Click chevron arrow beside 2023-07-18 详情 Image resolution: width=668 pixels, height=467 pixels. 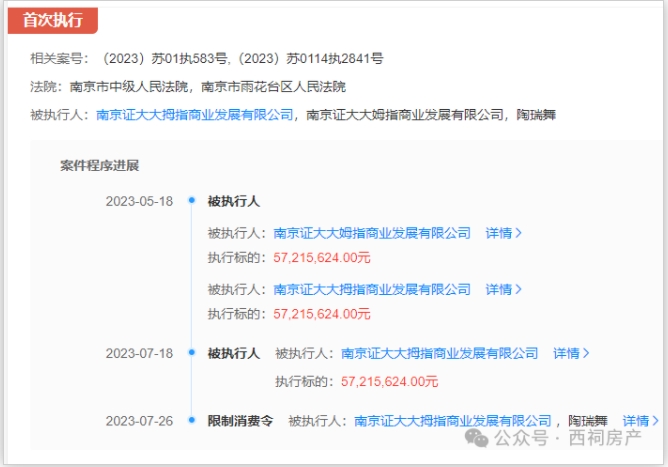(586, 353)
